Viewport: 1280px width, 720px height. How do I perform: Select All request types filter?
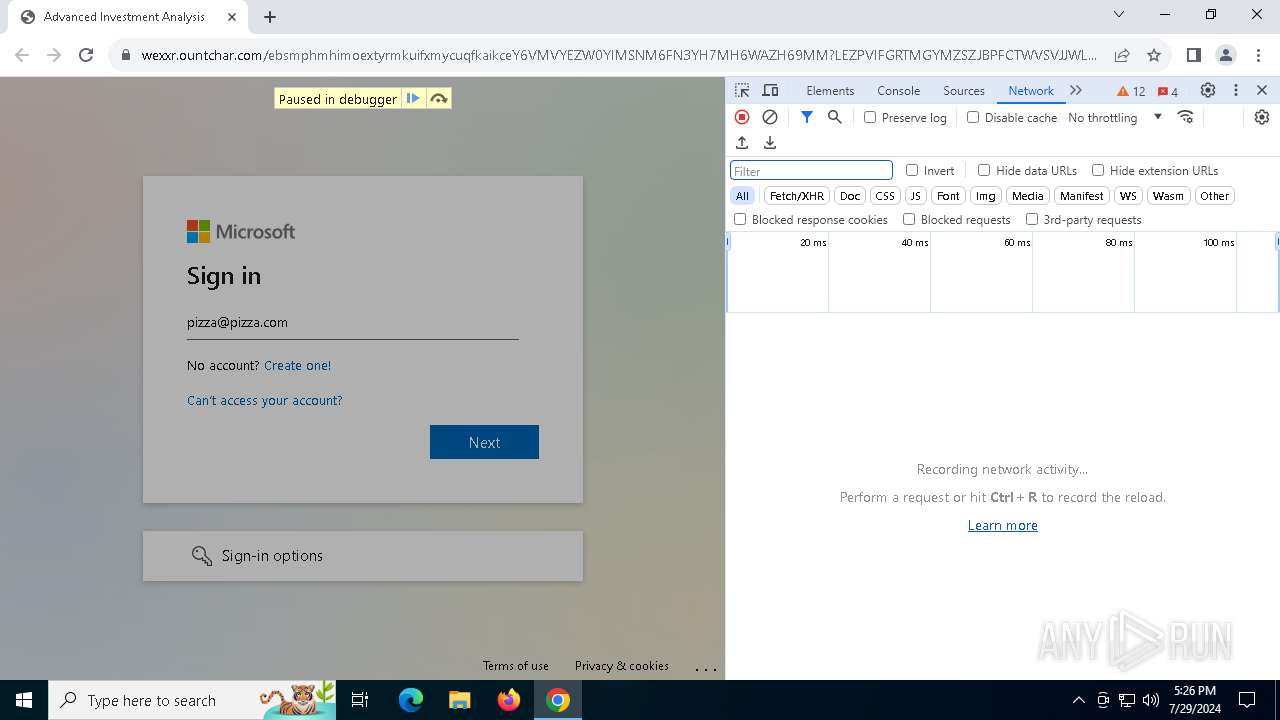coord(742,196)
